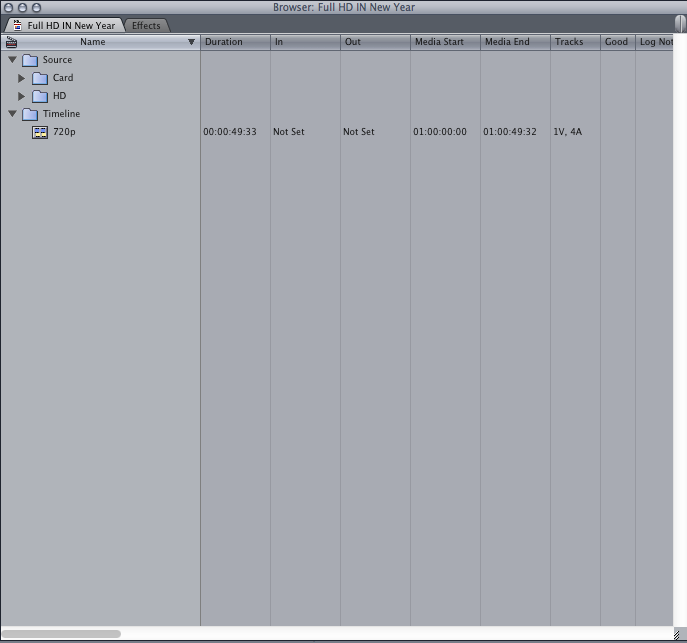687x643 pixels.
Task: Click the Media End column header
Action: [516, 42]
